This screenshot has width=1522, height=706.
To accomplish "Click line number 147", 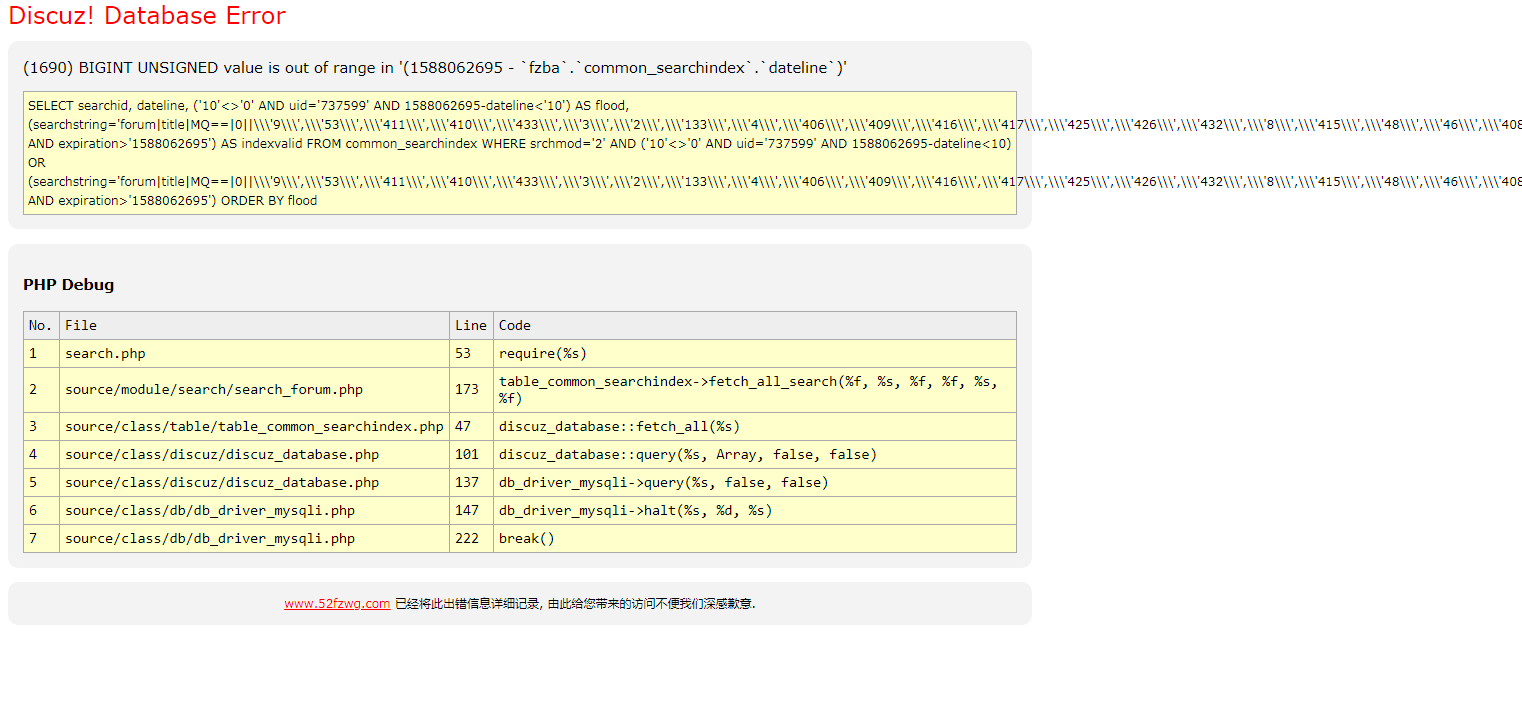I will tap(472, 511).
